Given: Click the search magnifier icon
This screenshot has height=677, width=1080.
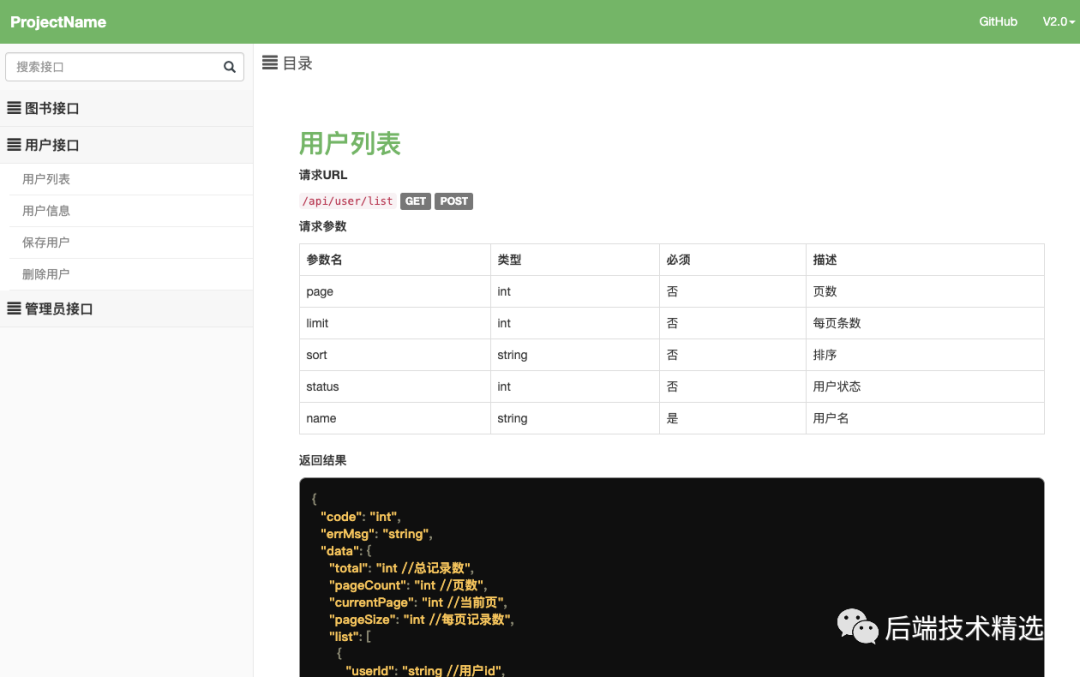Looking at the screenshot, I should point(229,67).
